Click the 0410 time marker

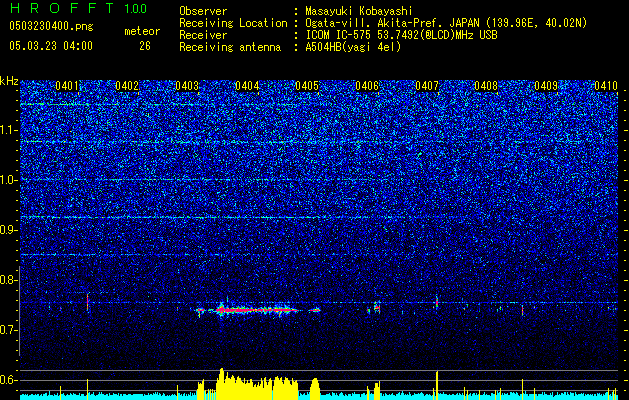[x=606, y=86]
